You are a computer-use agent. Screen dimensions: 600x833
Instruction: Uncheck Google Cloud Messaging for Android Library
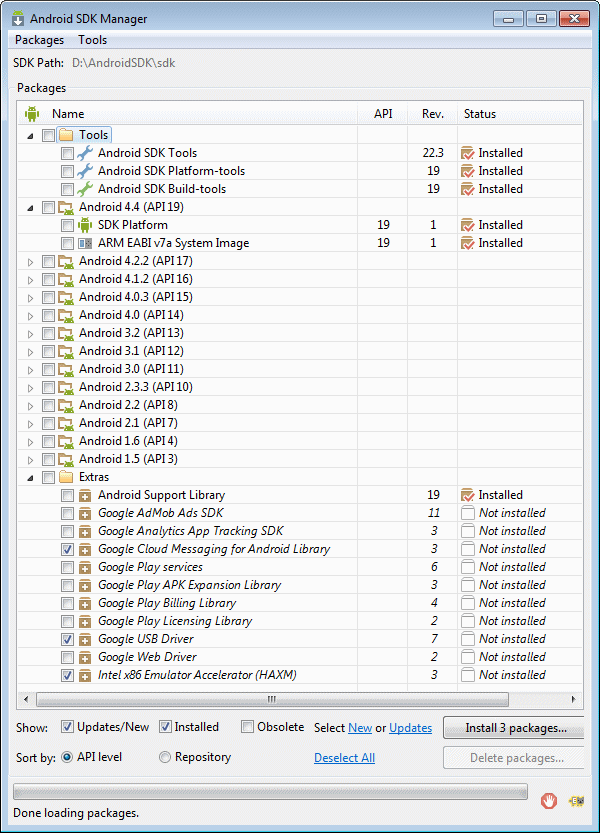[x=67, y=549]
